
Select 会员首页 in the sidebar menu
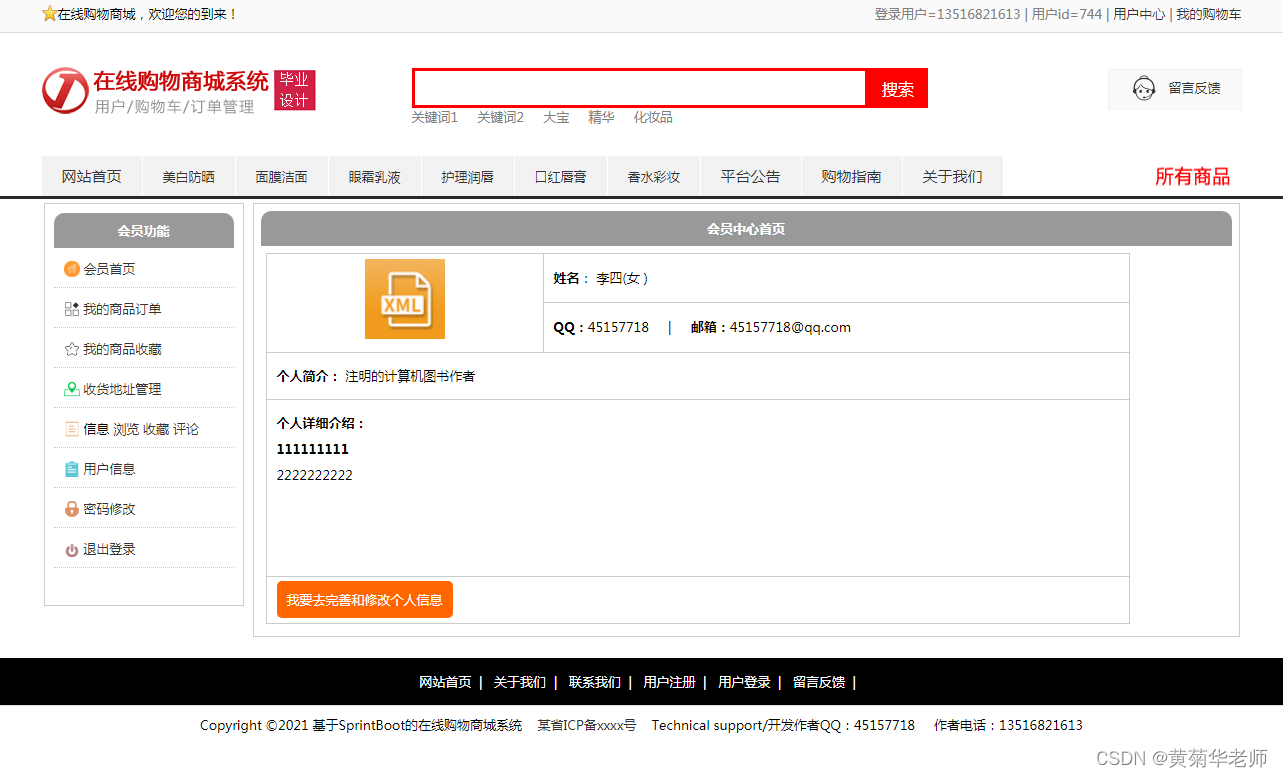click(x=109, y=269)
